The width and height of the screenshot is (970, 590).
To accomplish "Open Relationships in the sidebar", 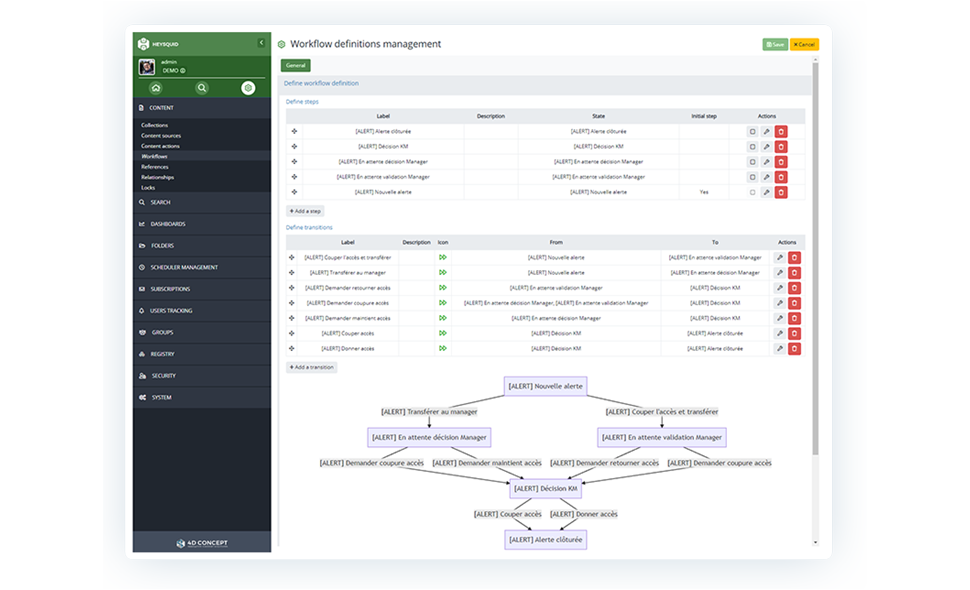I will pos(157,177).
